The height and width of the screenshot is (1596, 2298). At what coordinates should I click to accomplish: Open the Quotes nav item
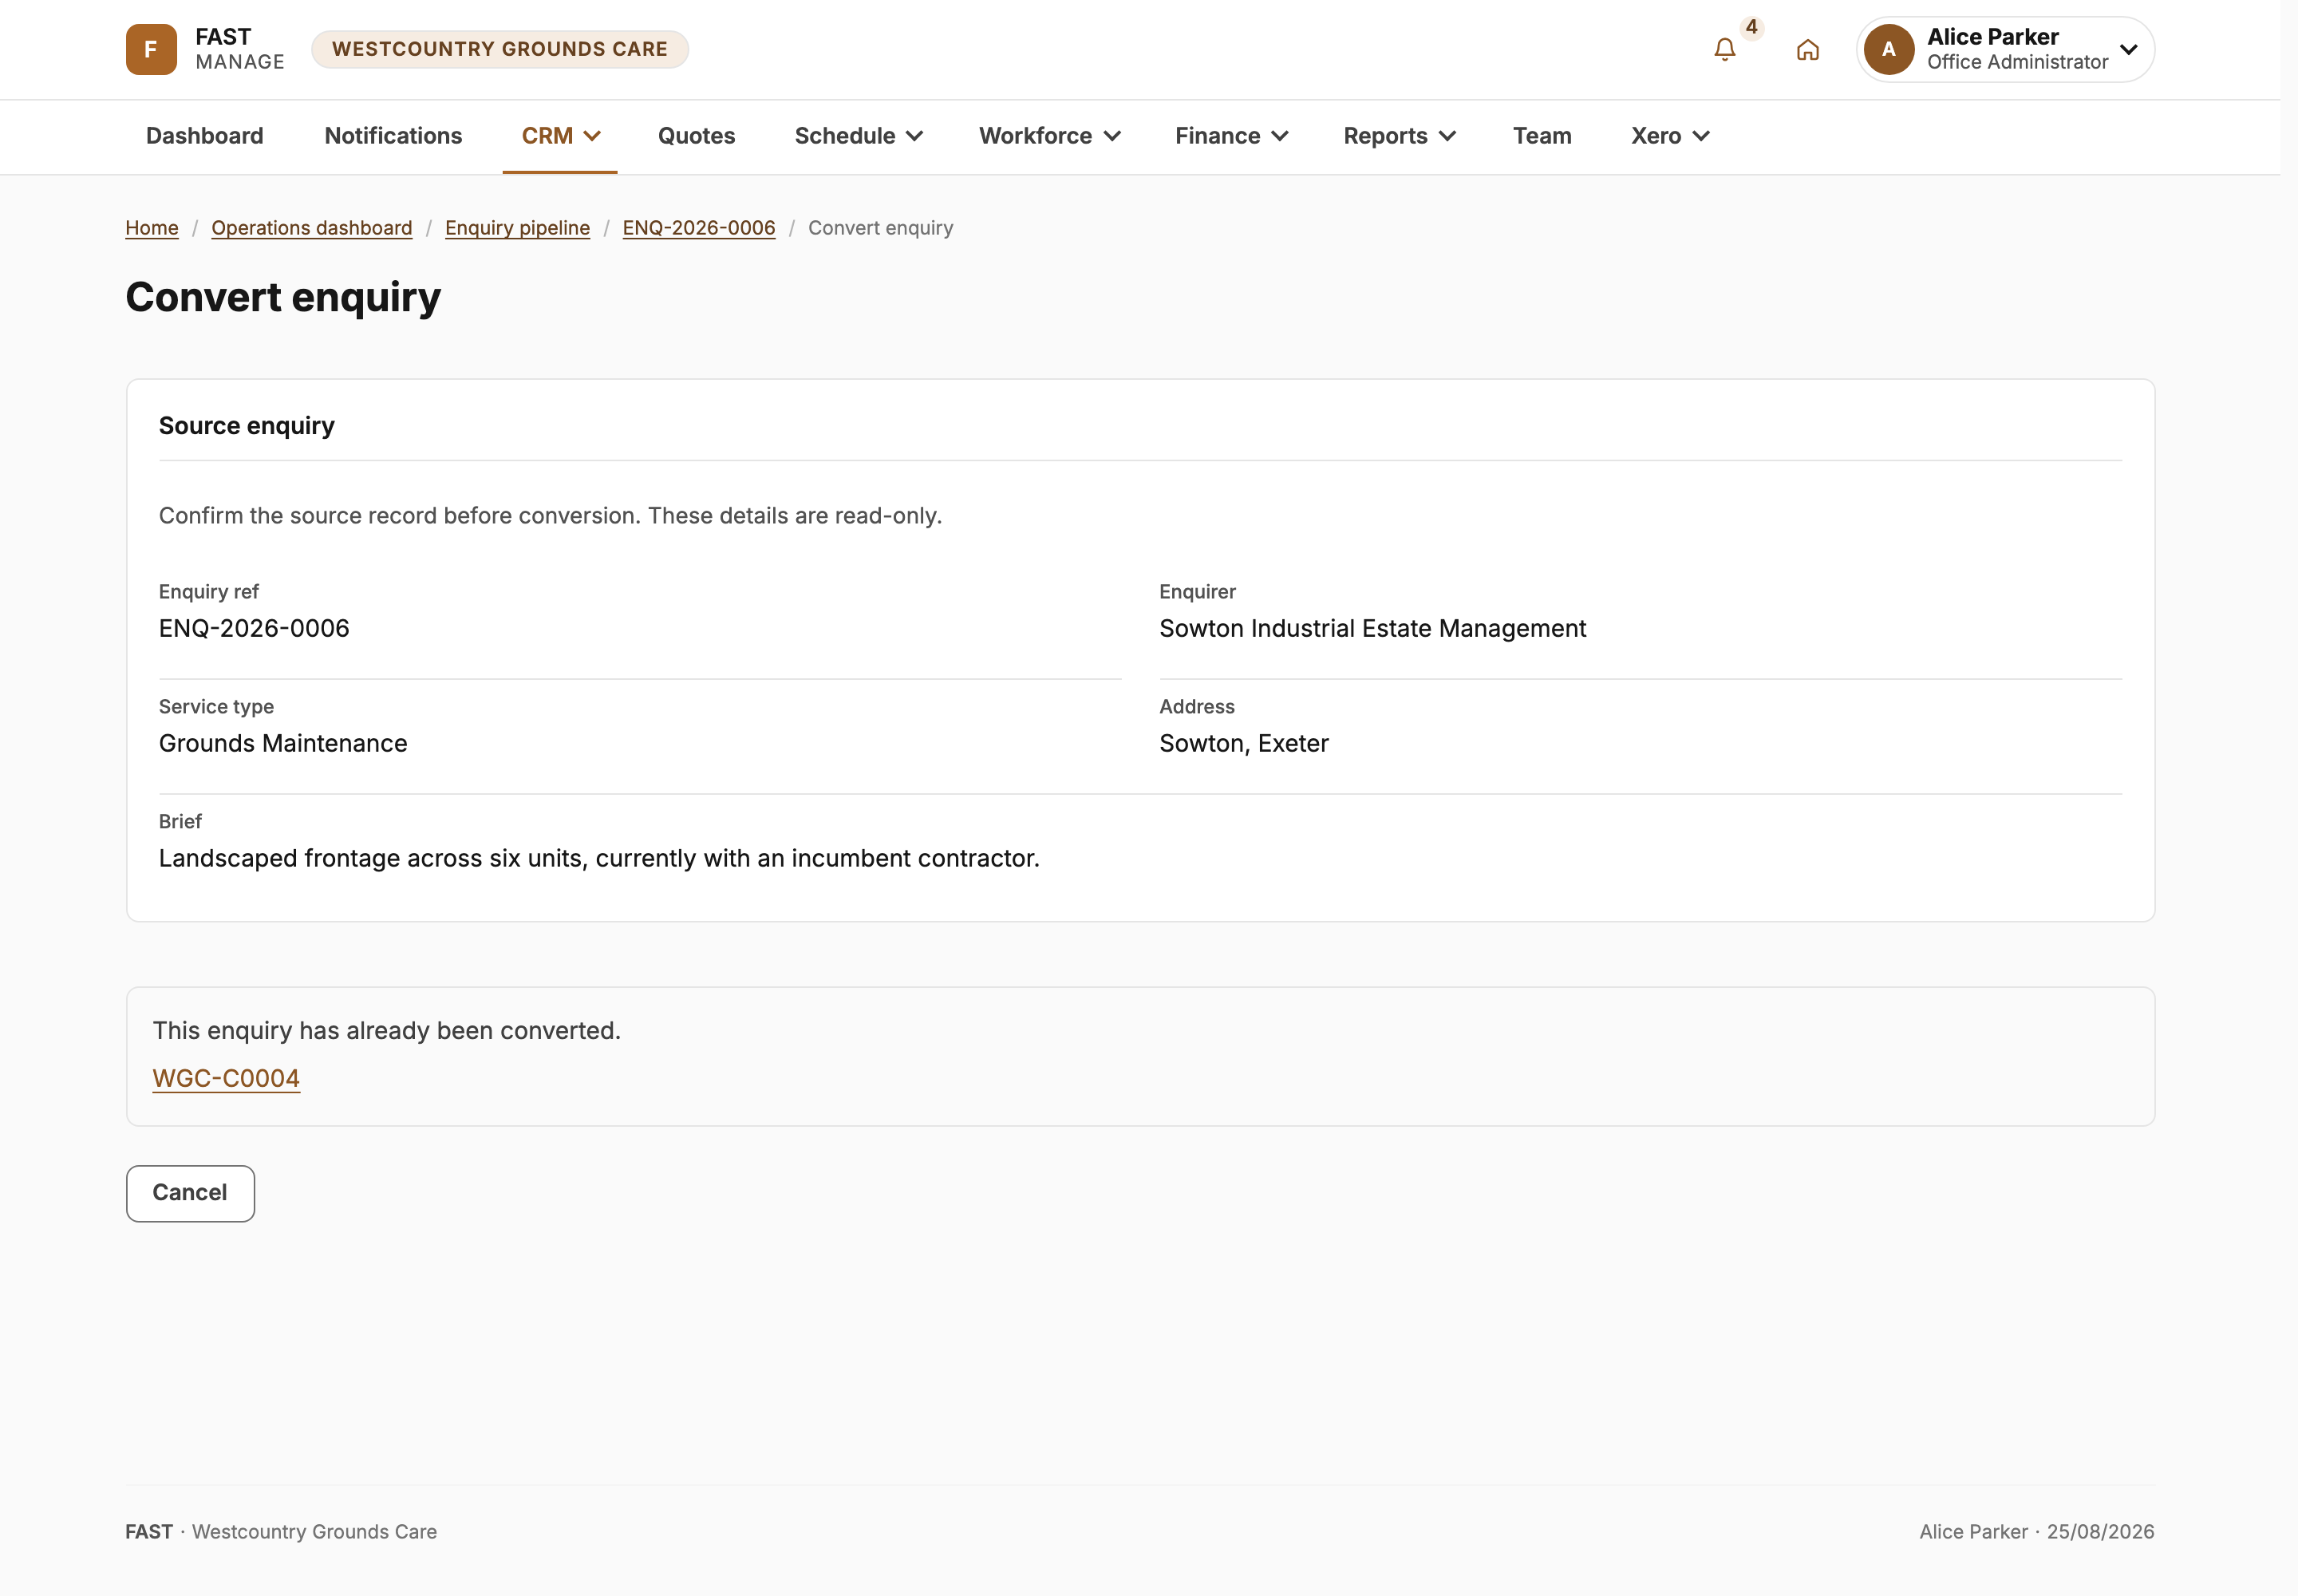(696, 136)
